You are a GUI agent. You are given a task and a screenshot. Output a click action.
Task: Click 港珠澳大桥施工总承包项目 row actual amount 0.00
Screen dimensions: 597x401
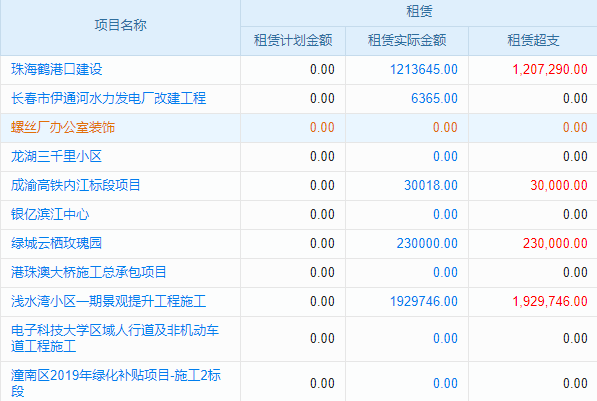[x=445, y=272]
